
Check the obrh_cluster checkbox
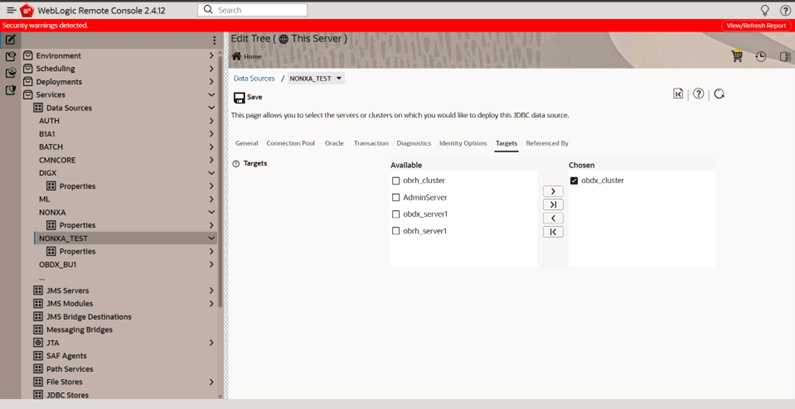point(396,180)
